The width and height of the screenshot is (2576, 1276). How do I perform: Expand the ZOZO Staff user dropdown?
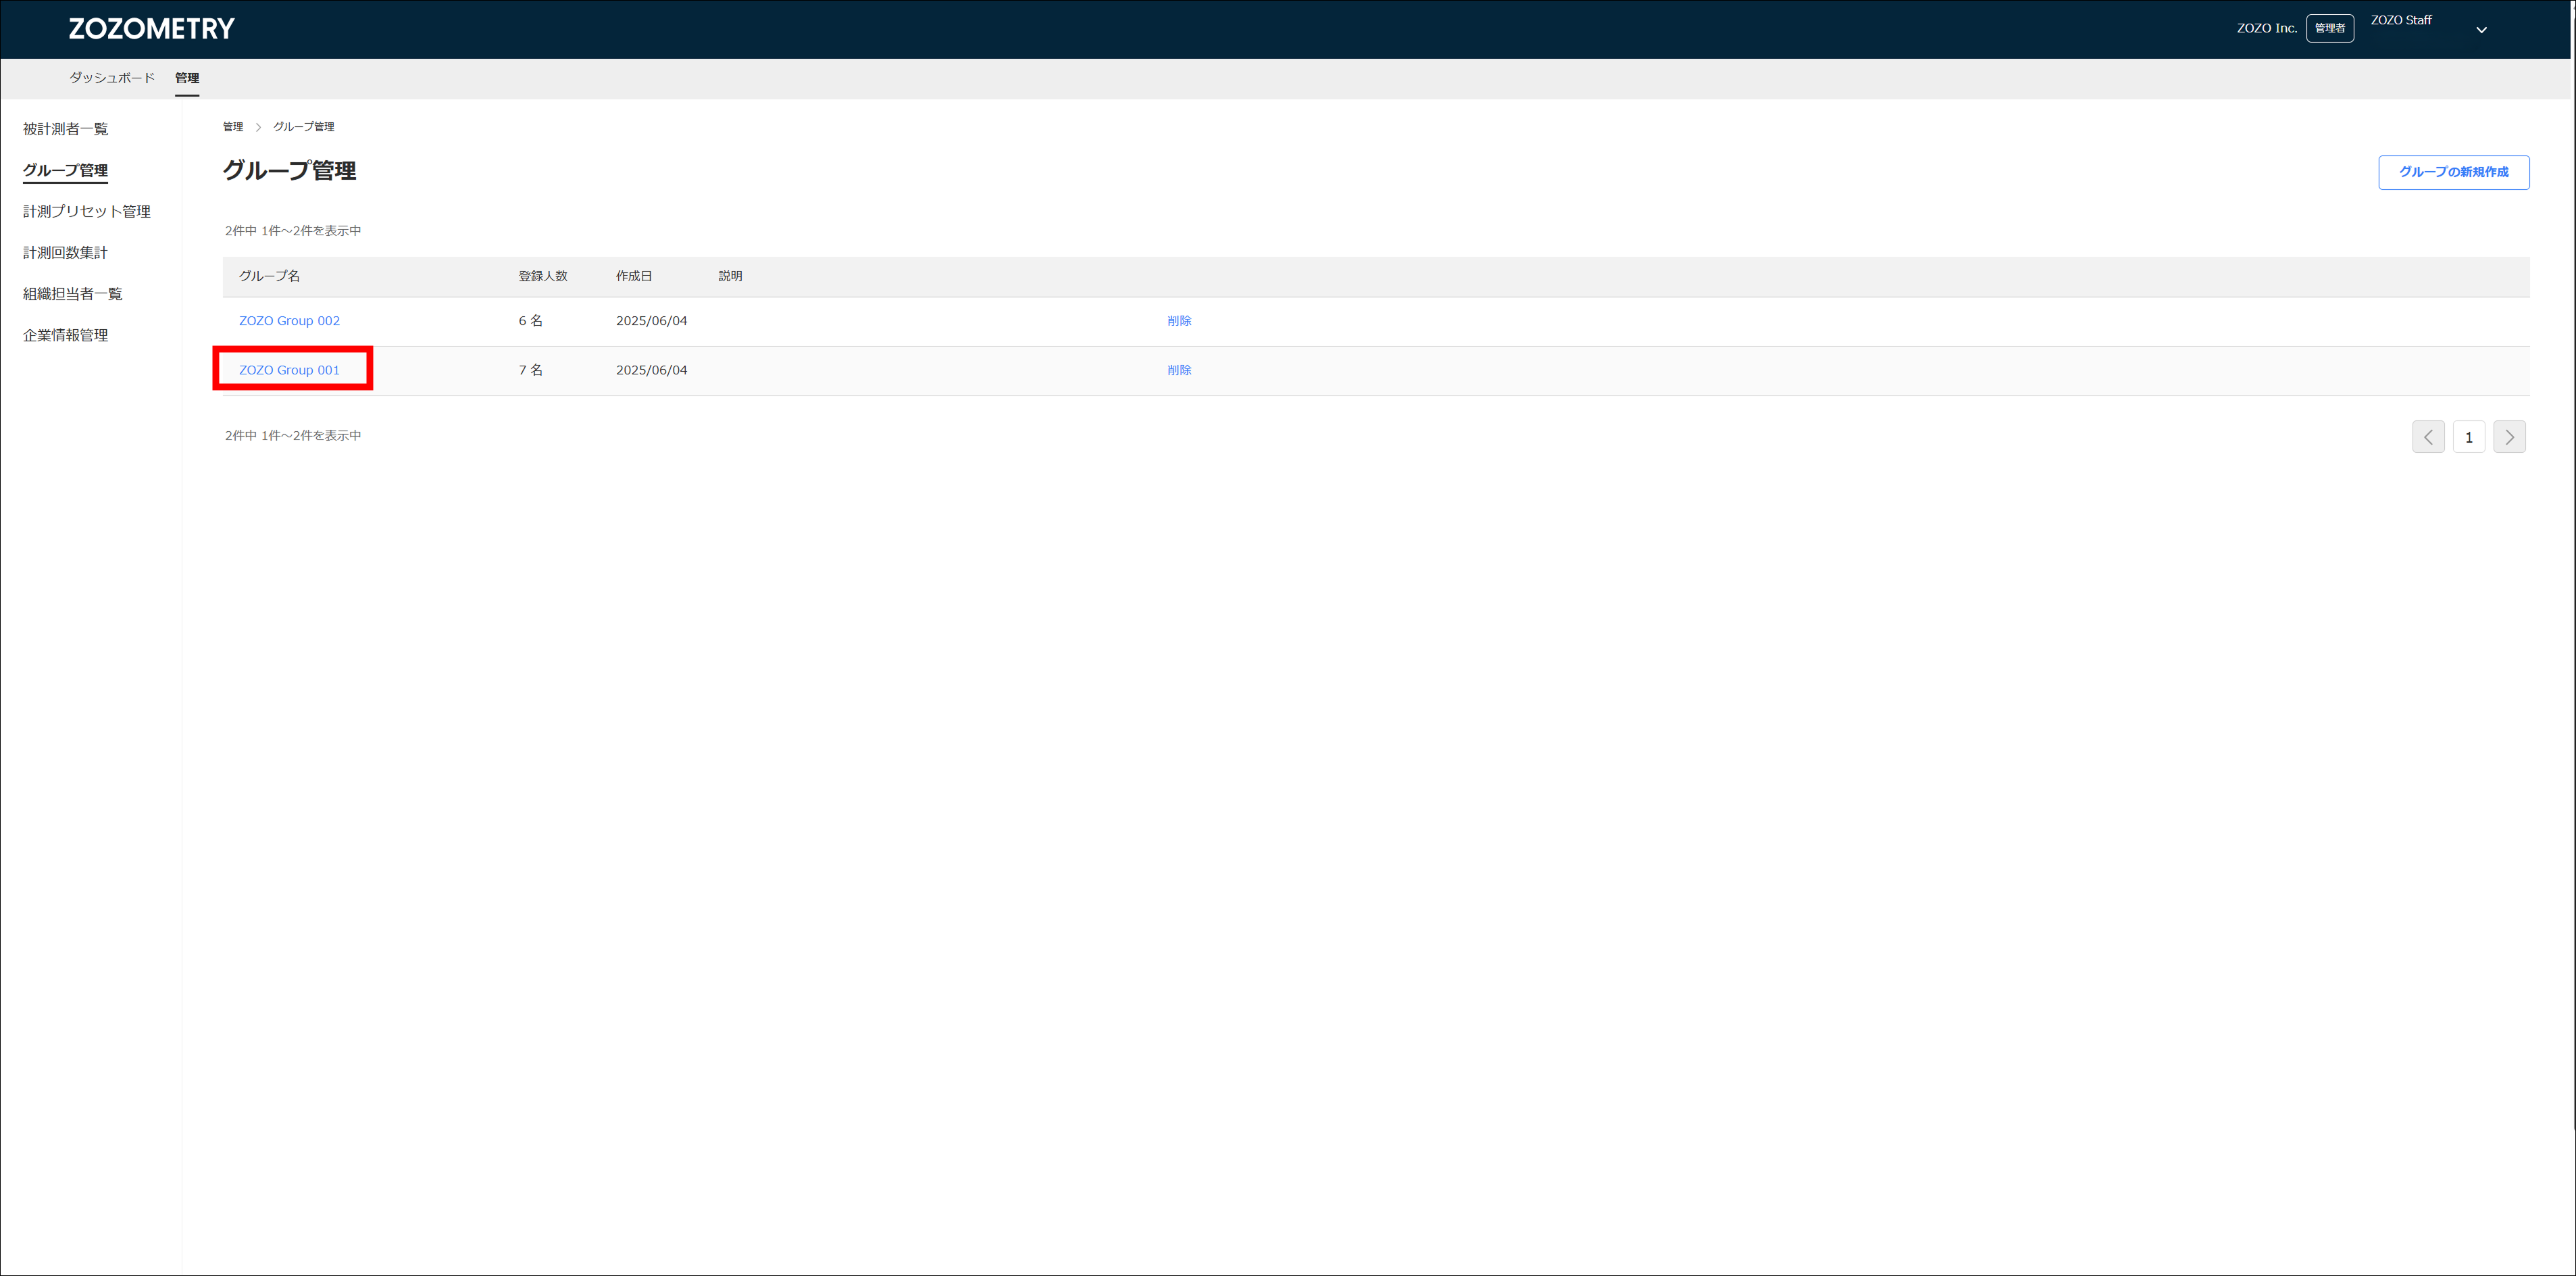click(x=2480, y=30)
